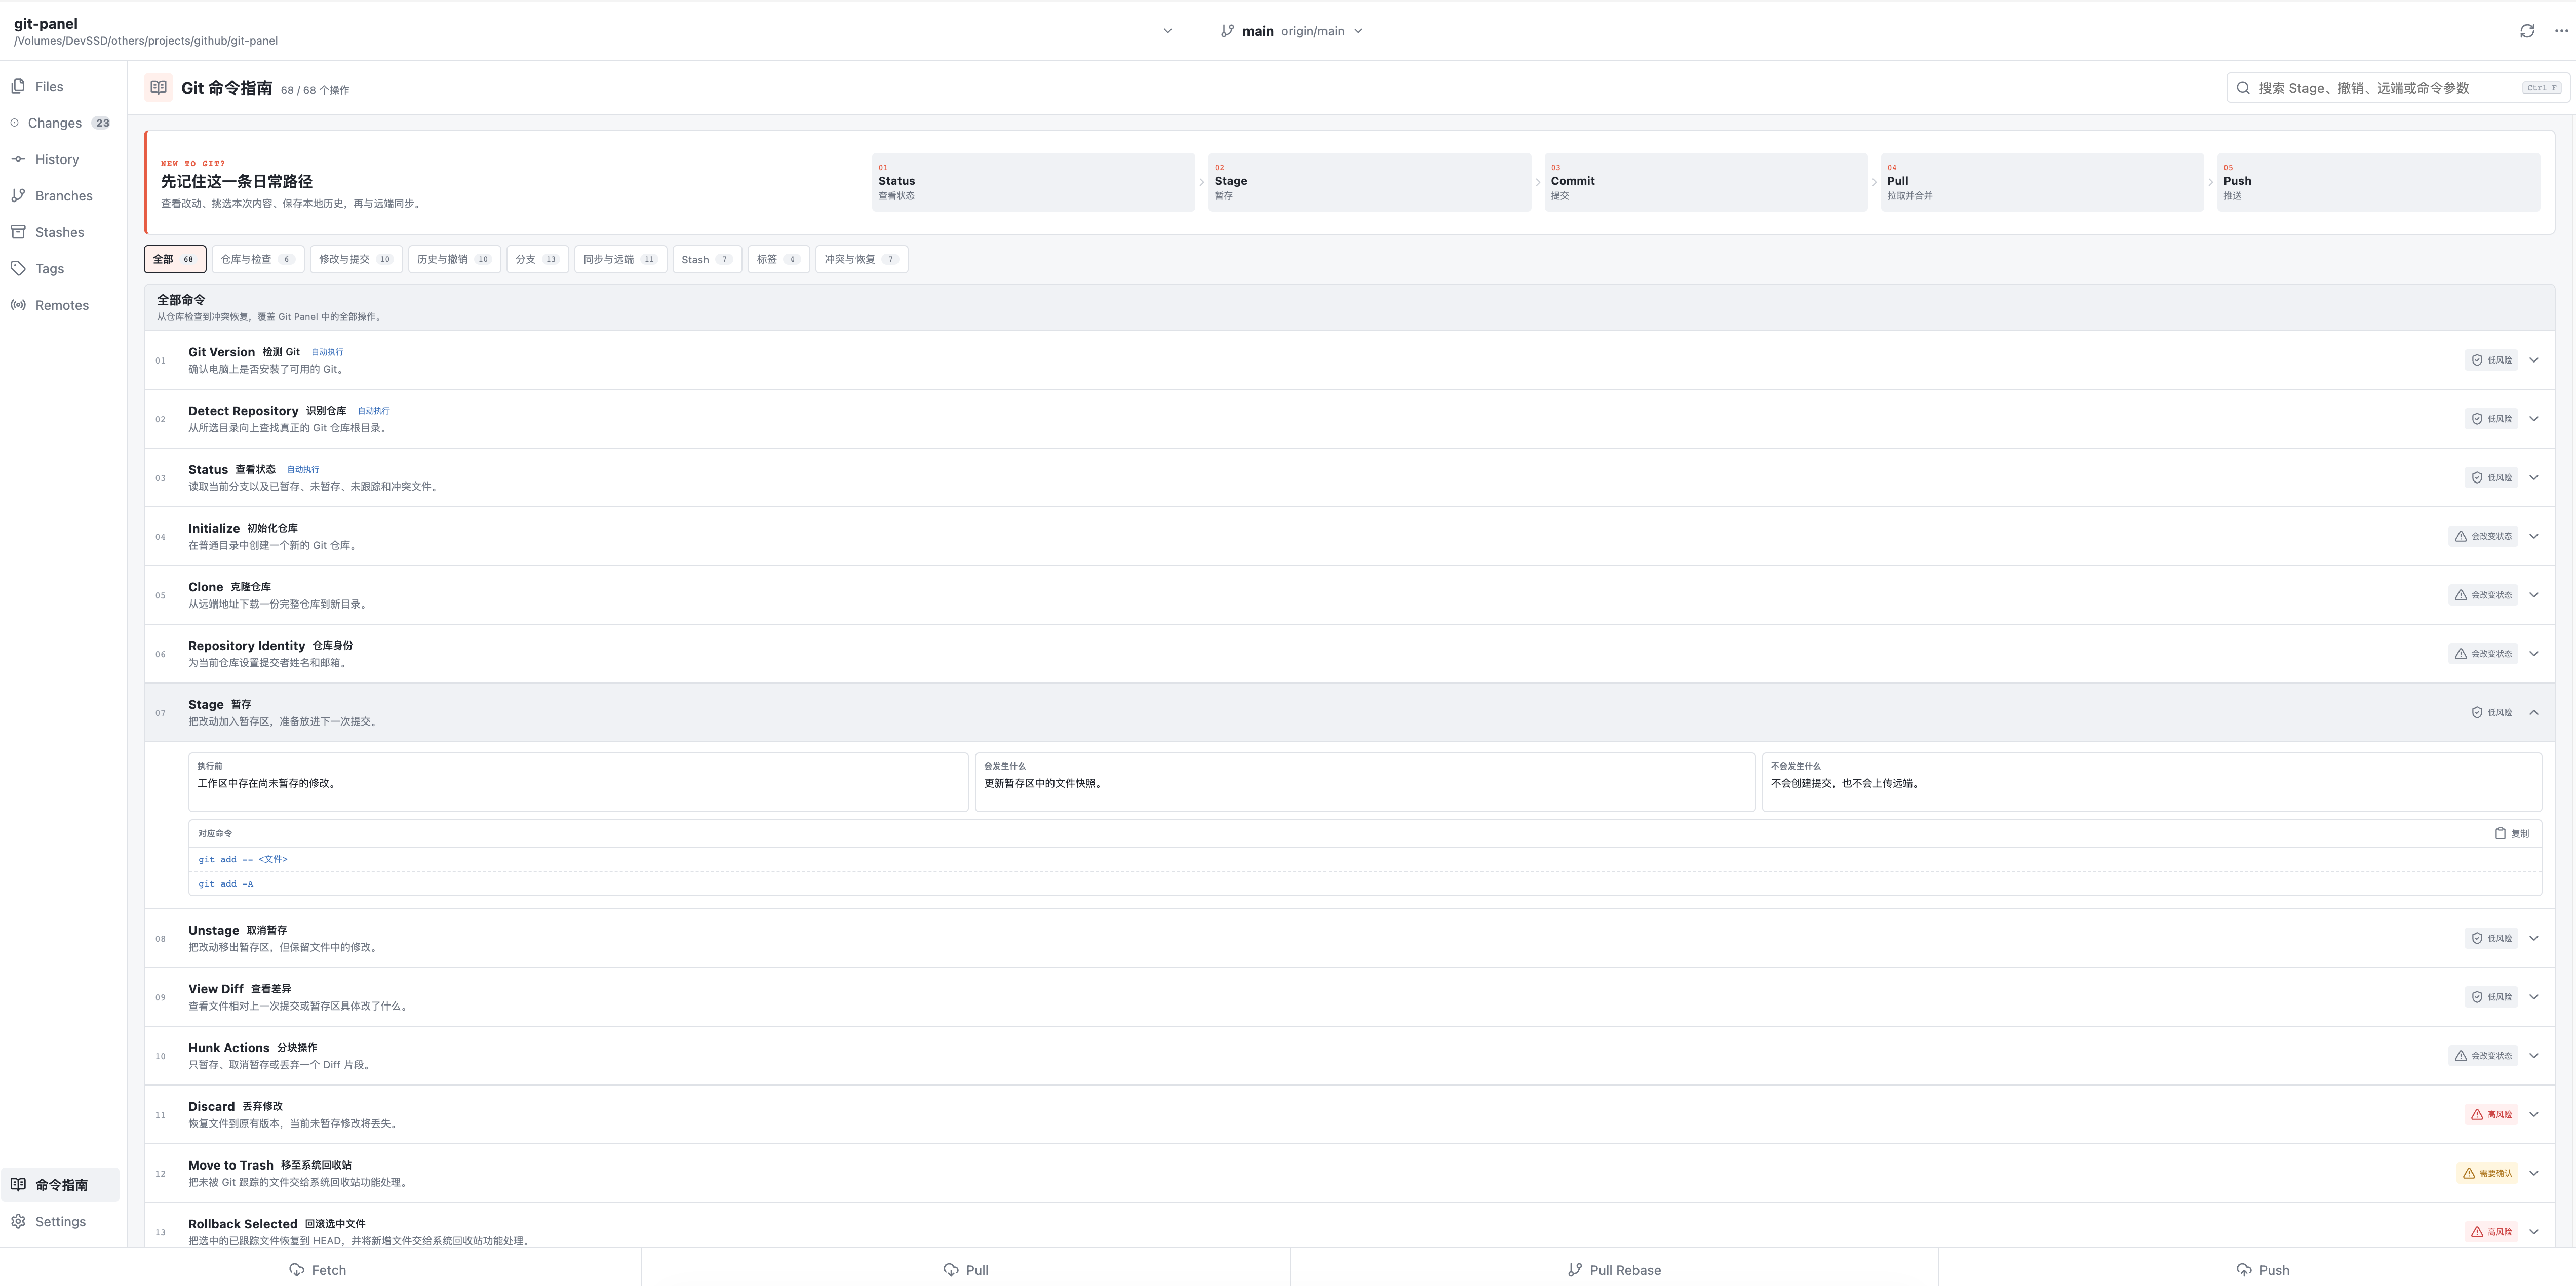Click the Pull cloud icon in bottom bar

[x=951, y=1270]
